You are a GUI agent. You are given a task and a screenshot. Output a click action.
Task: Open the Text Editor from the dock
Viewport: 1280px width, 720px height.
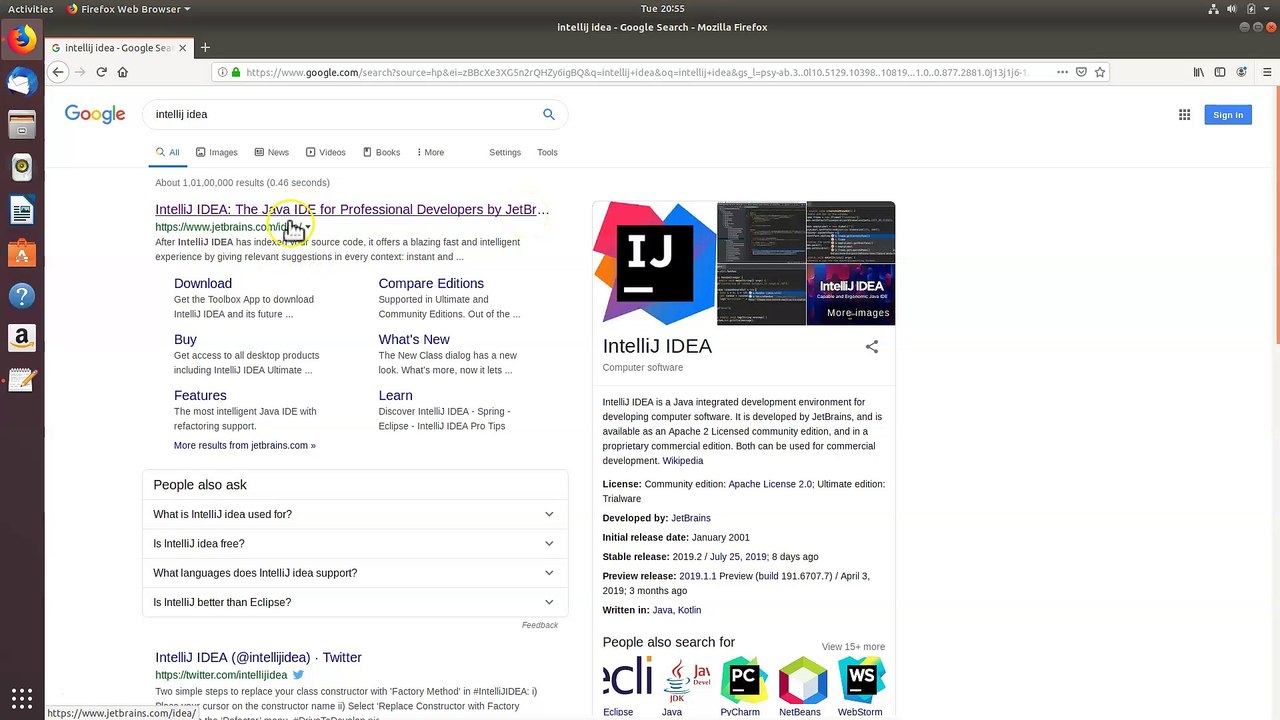click(x=22, y=381)
